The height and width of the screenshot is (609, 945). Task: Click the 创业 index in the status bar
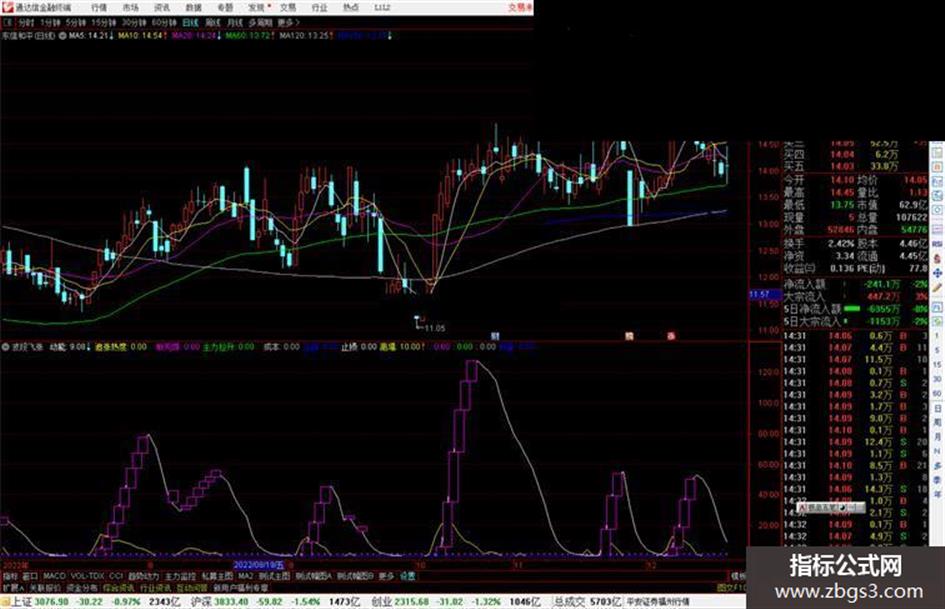point(381,602)
